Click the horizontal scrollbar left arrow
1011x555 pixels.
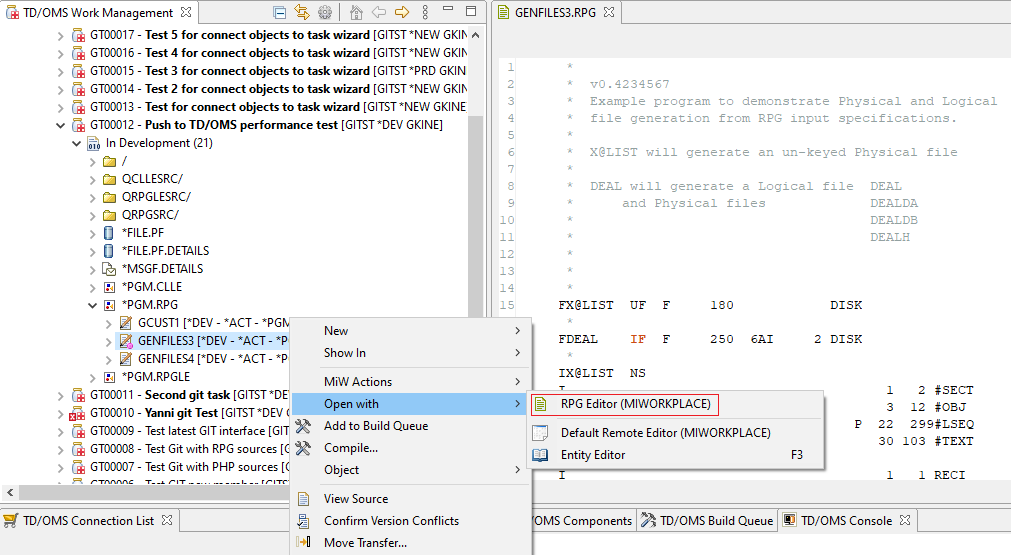[x=10, y=493]
